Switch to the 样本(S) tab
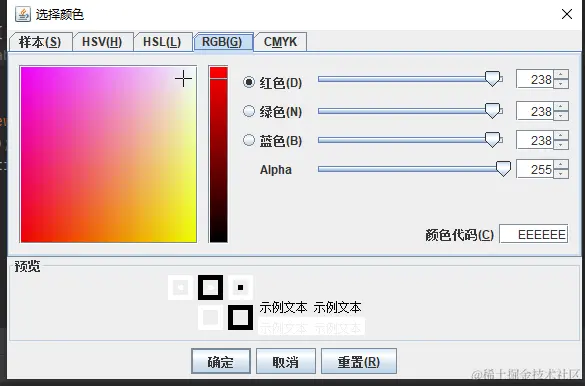Viewport: 585px width, 386px height. tap(40, 42)
